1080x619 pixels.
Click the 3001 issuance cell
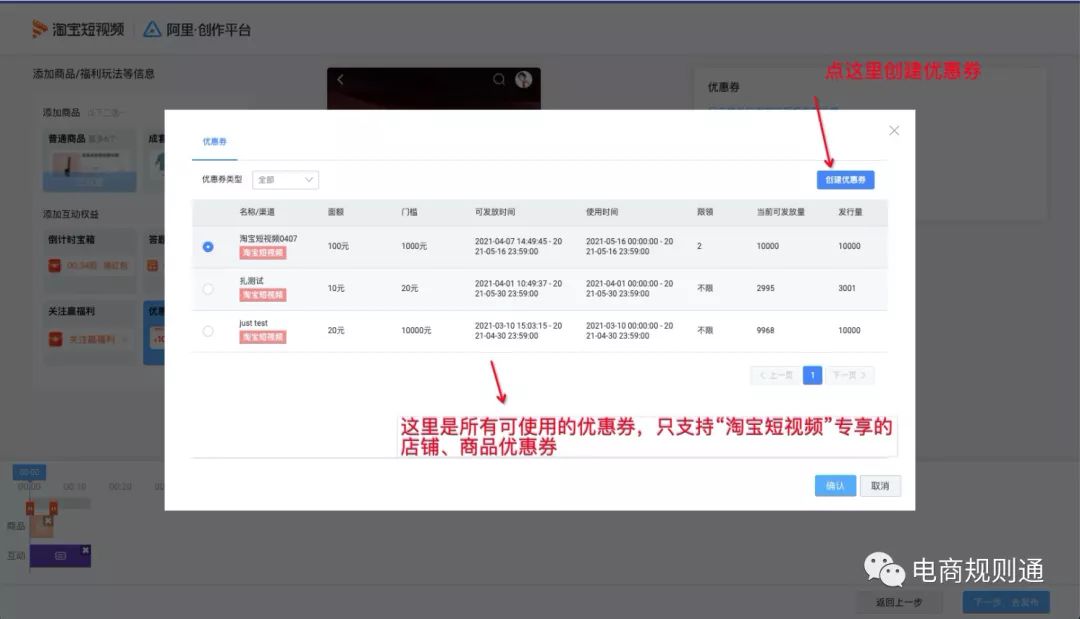tap(847, 288)
